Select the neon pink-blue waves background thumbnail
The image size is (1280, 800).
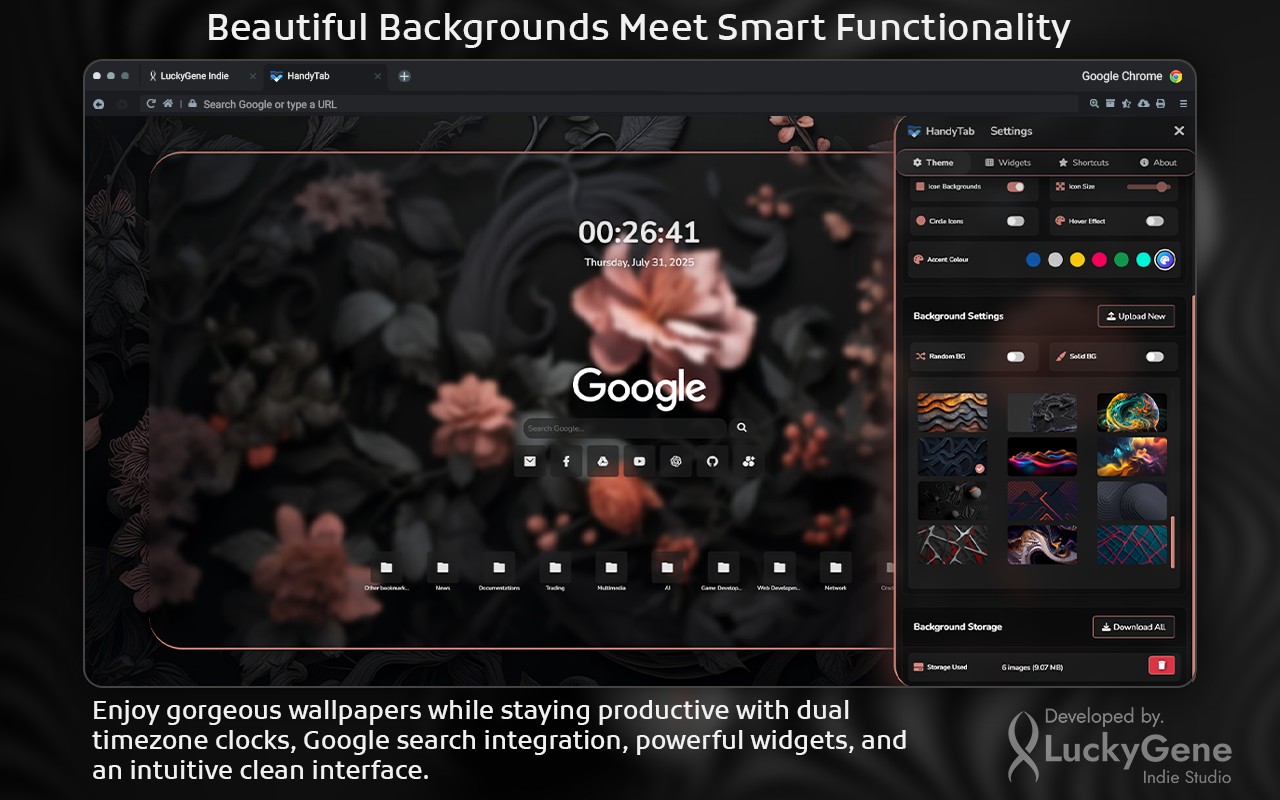pyautogui.click(x=1042, y=456)
